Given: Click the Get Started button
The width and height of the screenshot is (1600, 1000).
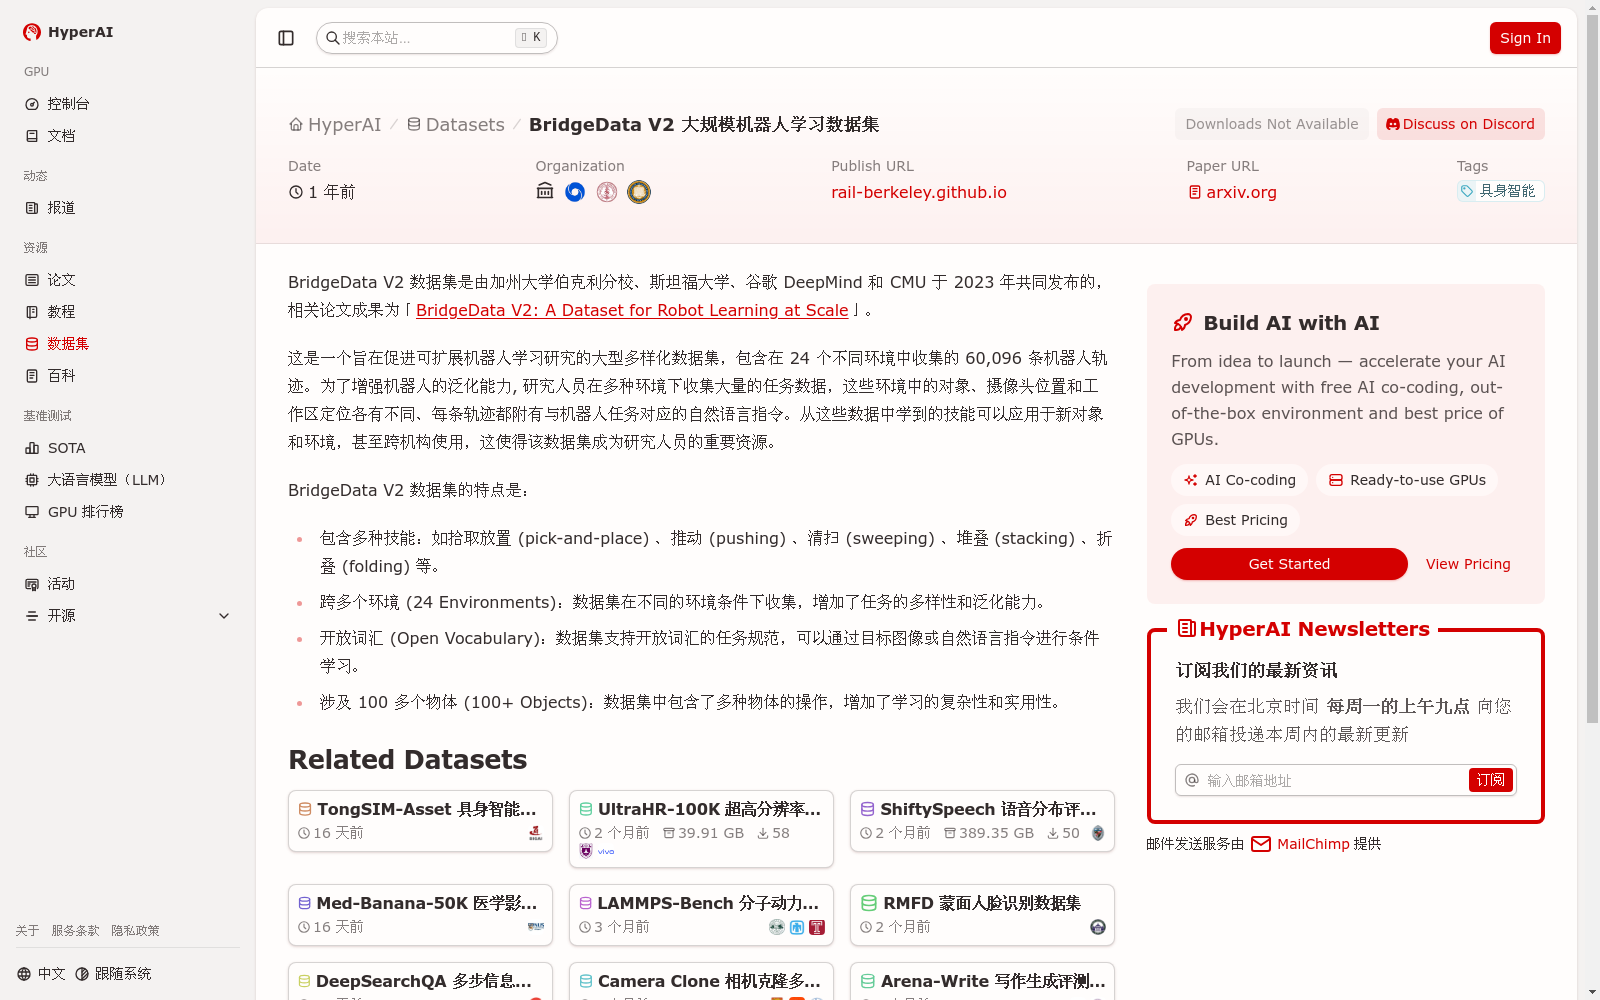Looking at the screenshot, I should pyautogui.click(x=1289, y=564).
